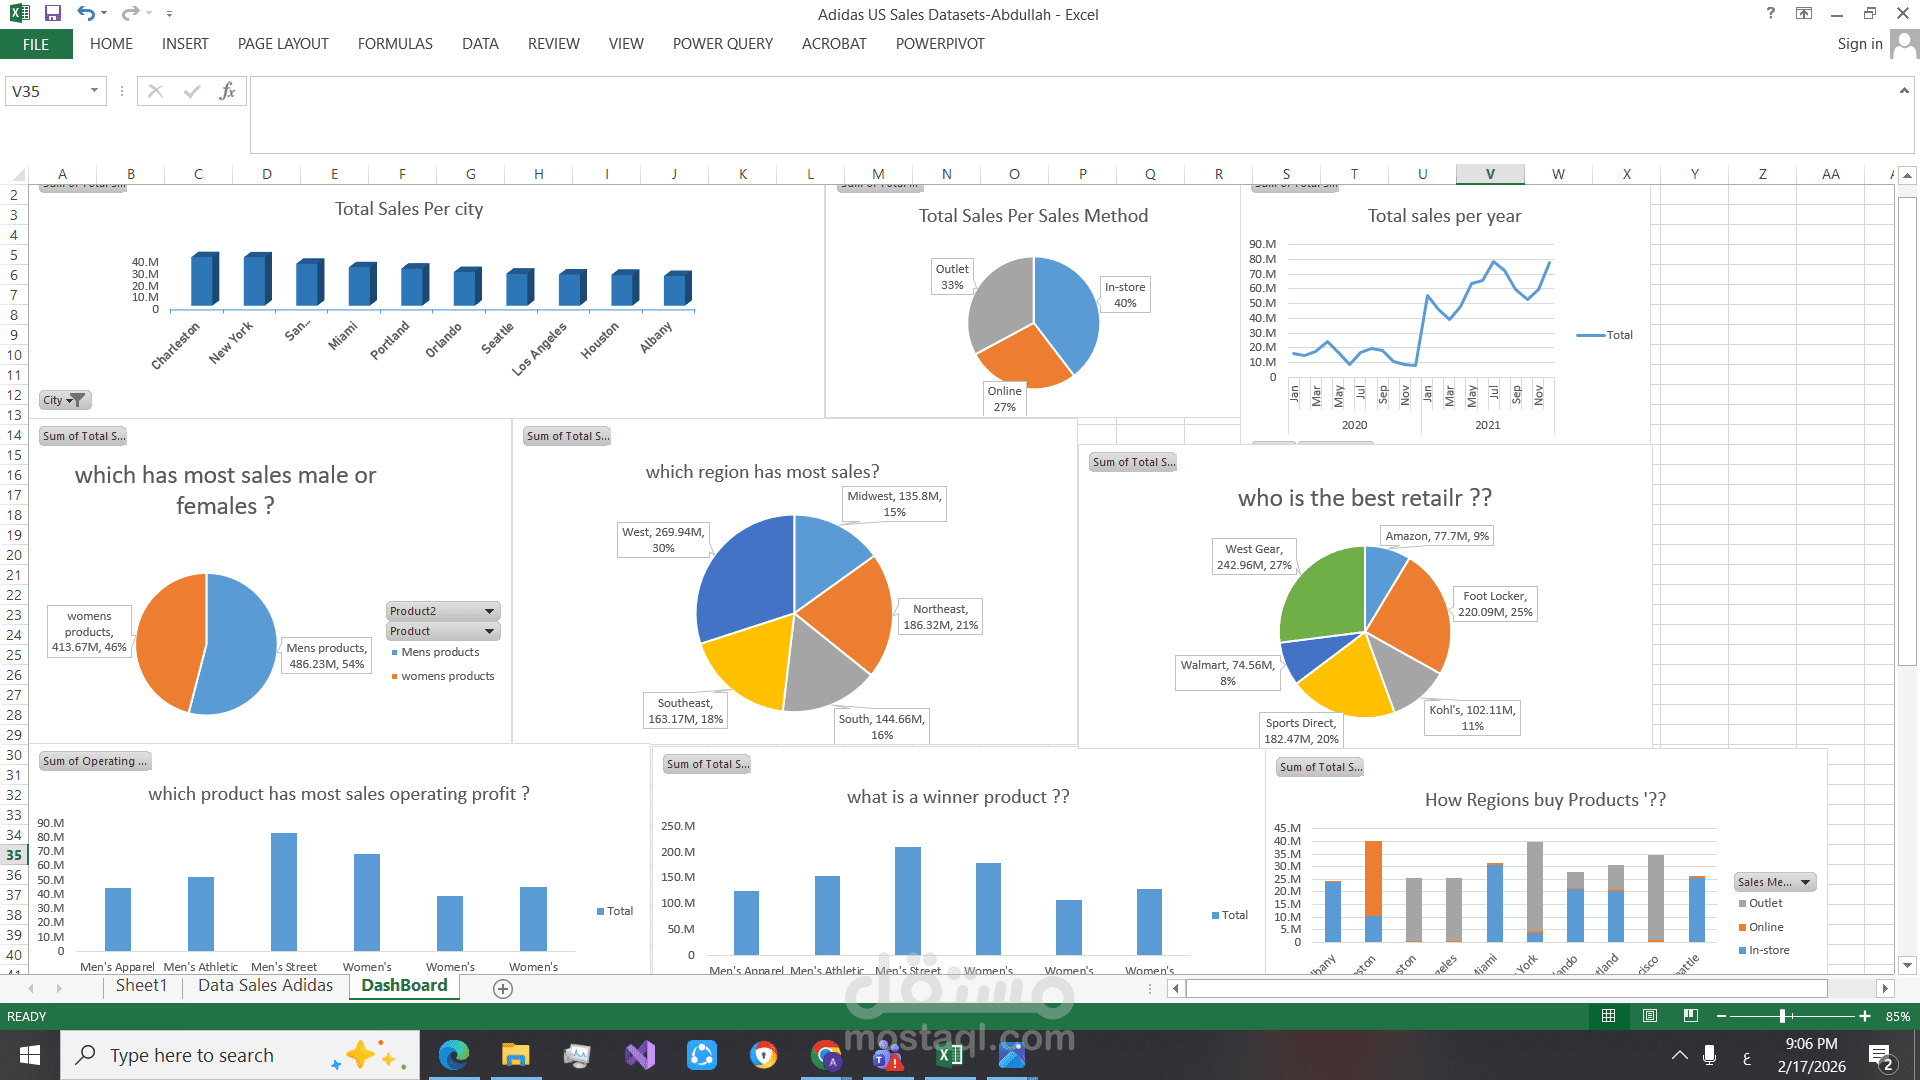Open the PAGE LAYOUT ribbon tab
Viewport: 1920px width, 1080px height.
[x=283, y=44]
